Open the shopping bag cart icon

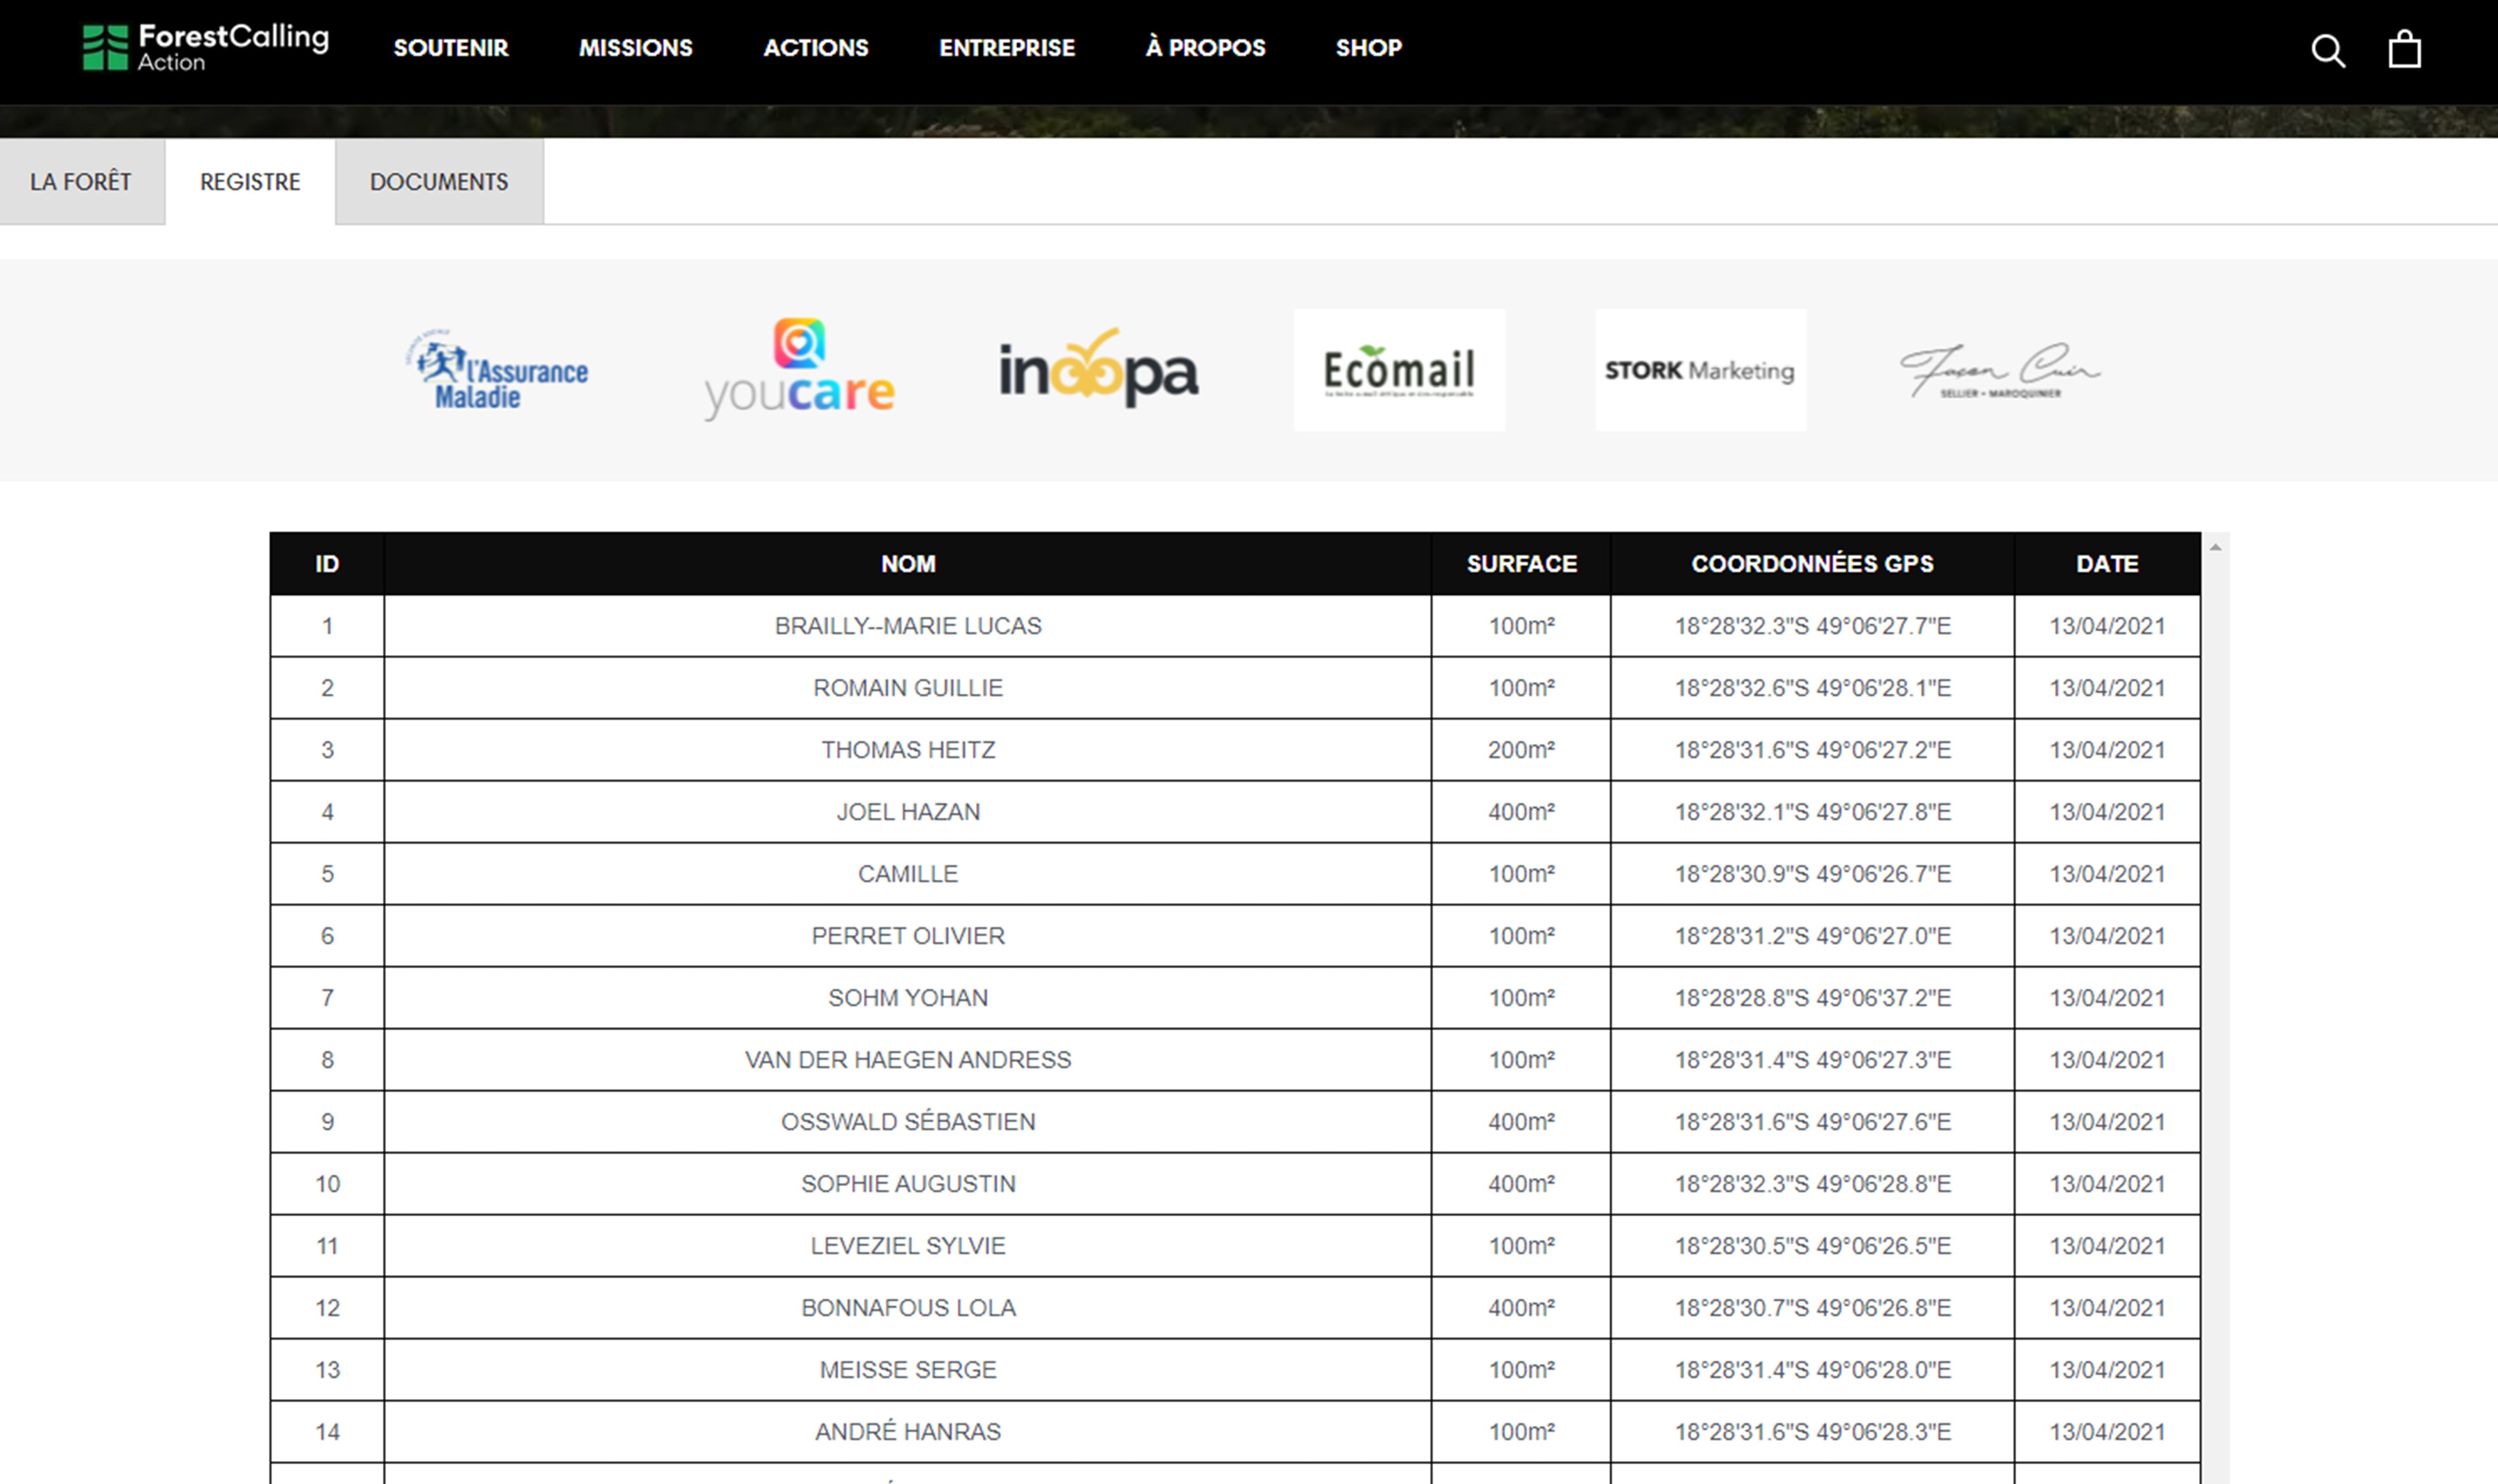pyautogui.click(x=2404, y=49)
